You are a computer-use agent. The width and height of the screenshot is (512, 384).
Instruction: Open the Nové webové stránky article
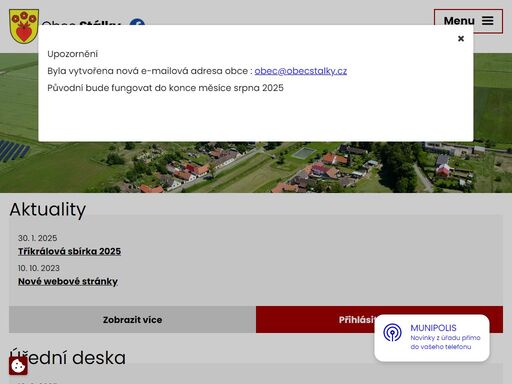click(68, 281)
